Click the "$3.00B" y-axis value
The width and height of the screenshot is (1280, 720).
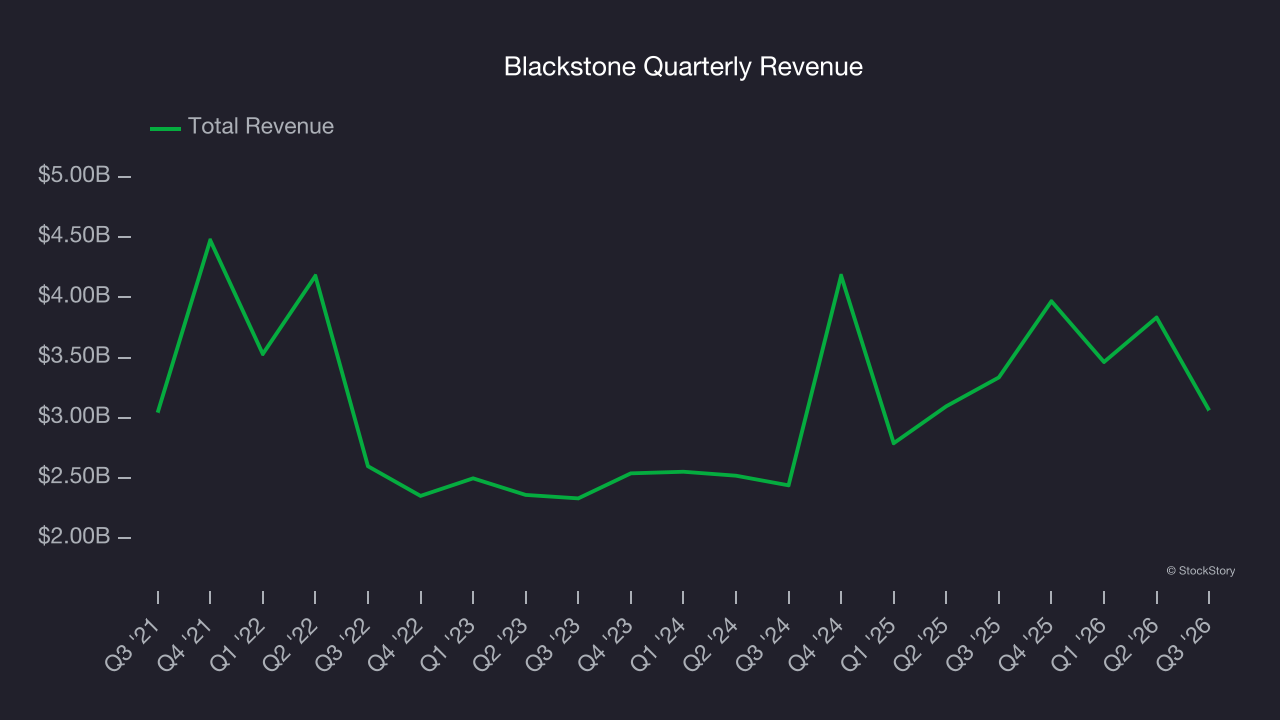pyautogui.click(x=74, y=416)
